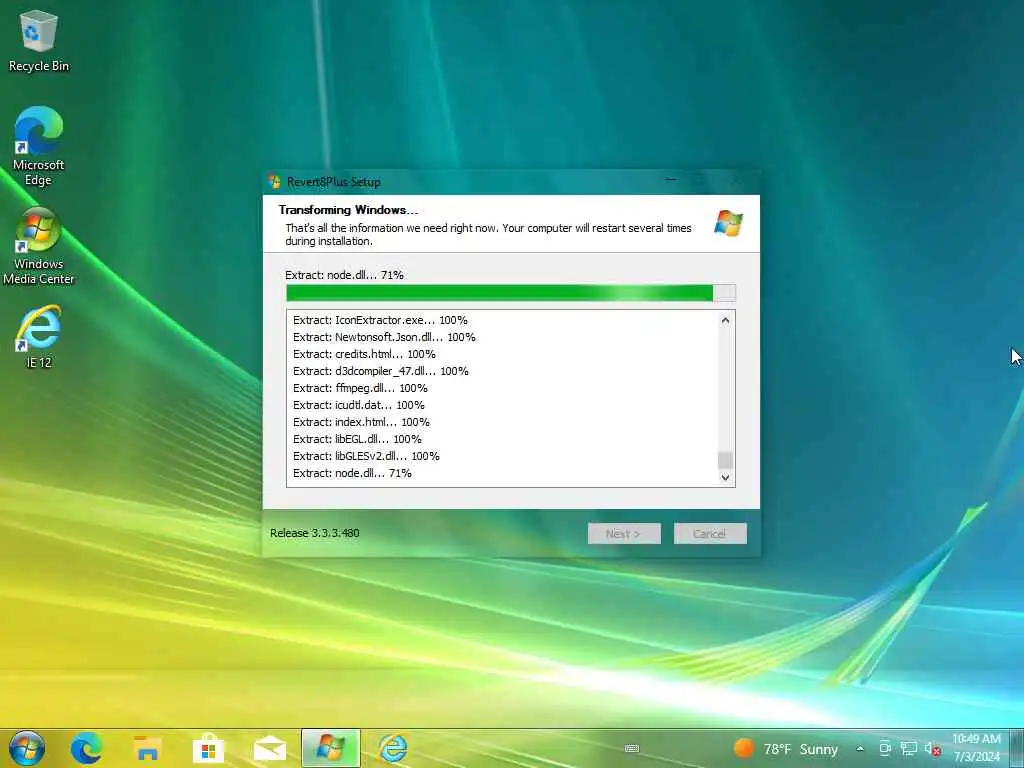This screenshot has width=1024, height=768.
Task: Open the 78°F Sunny weather widget
Action: [786, 748]
